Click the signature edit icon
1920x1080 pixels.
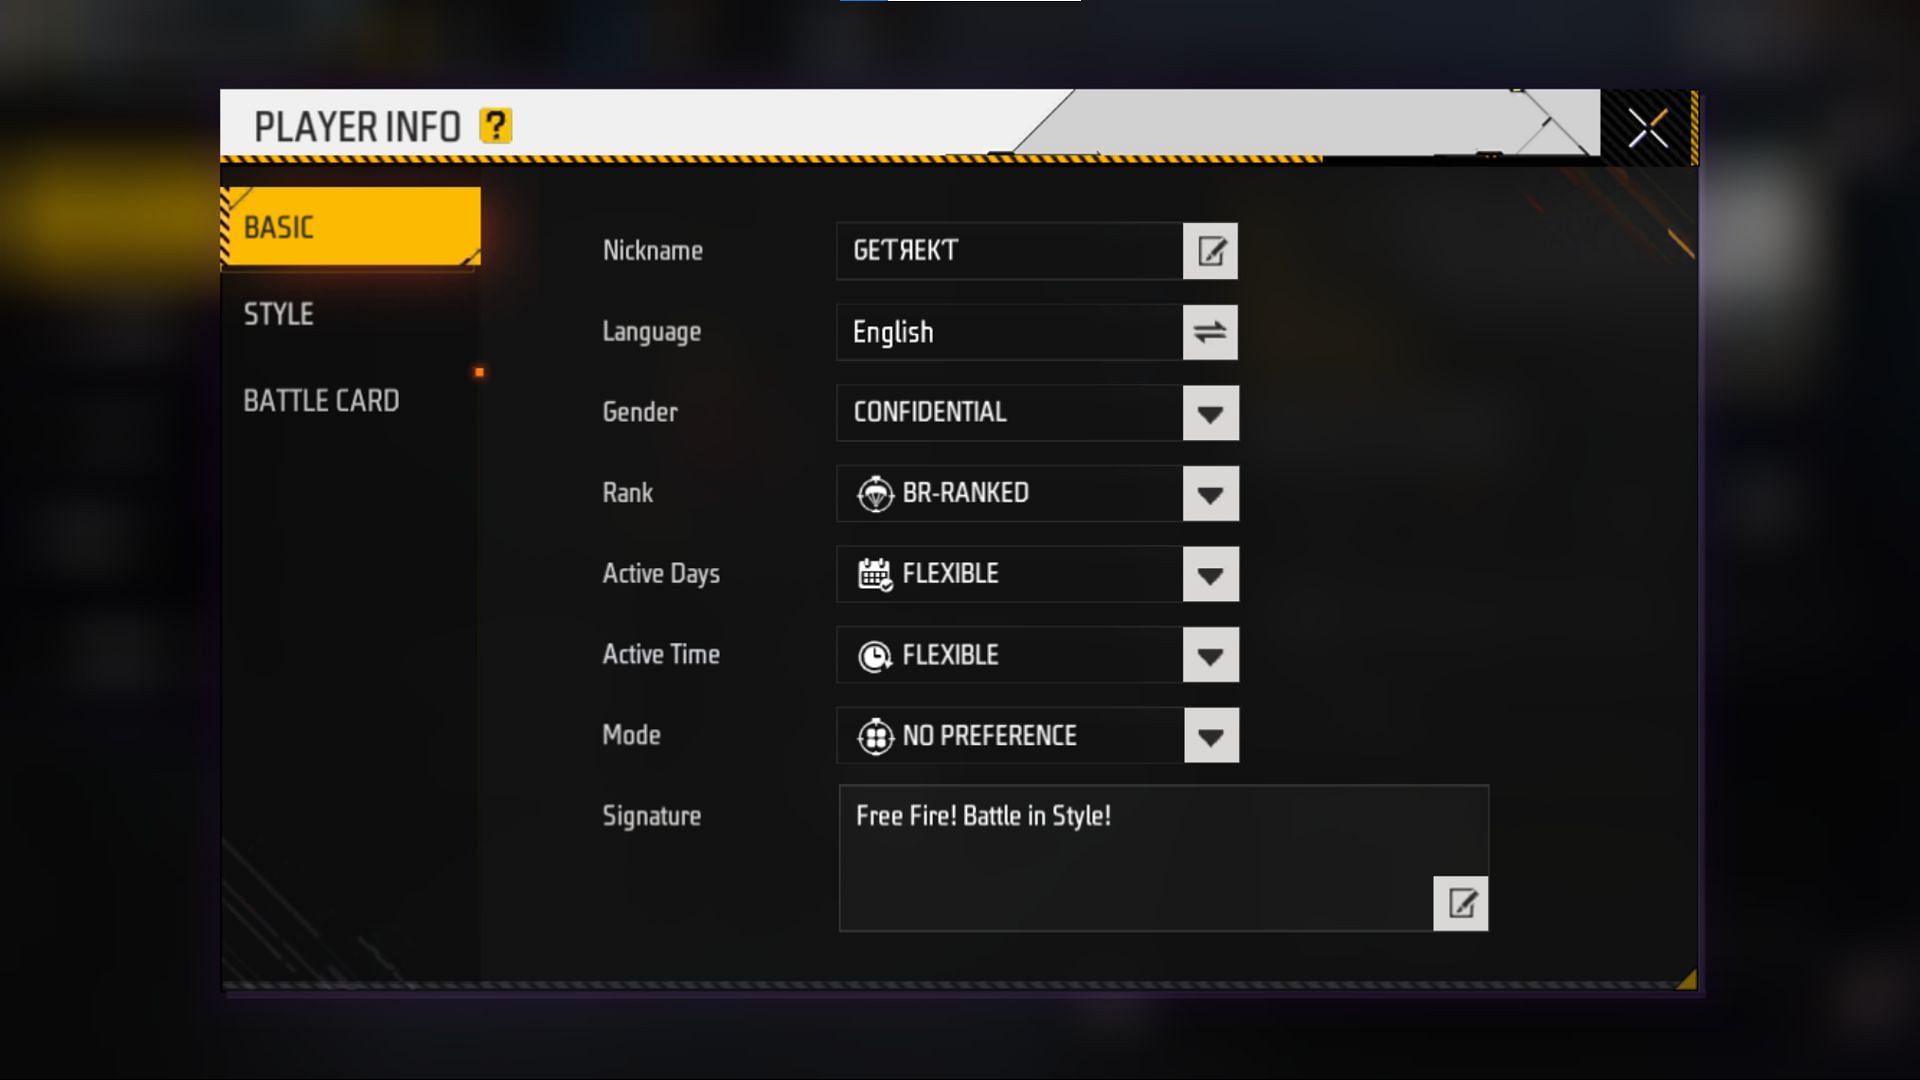pyautogui.click(x=1460, y=903)
